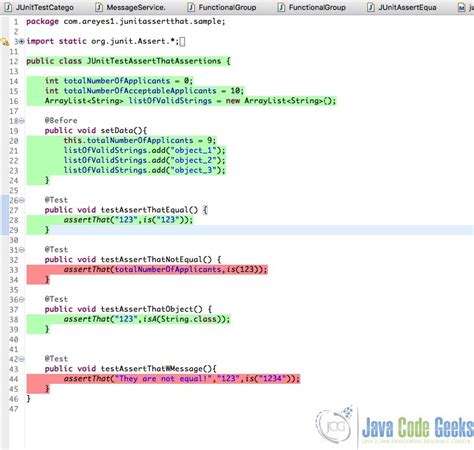The image size is (474, 450).
Task: Click the @Before annotation
Action: [x=61, y=121]
